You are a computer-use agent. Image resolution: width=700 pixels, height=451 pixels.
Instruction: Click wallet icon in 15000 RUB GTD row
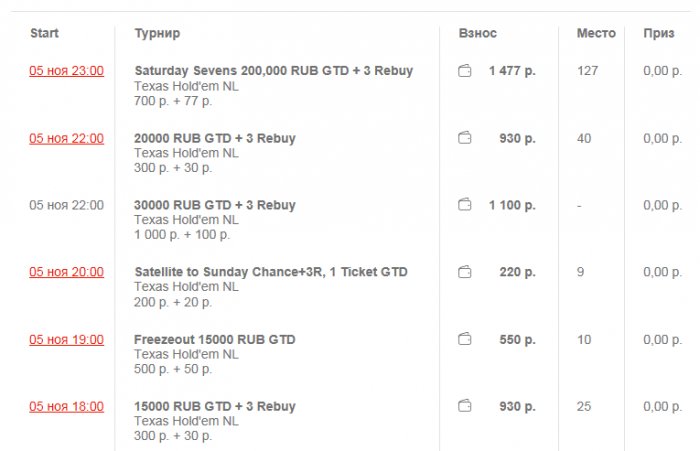465,407
